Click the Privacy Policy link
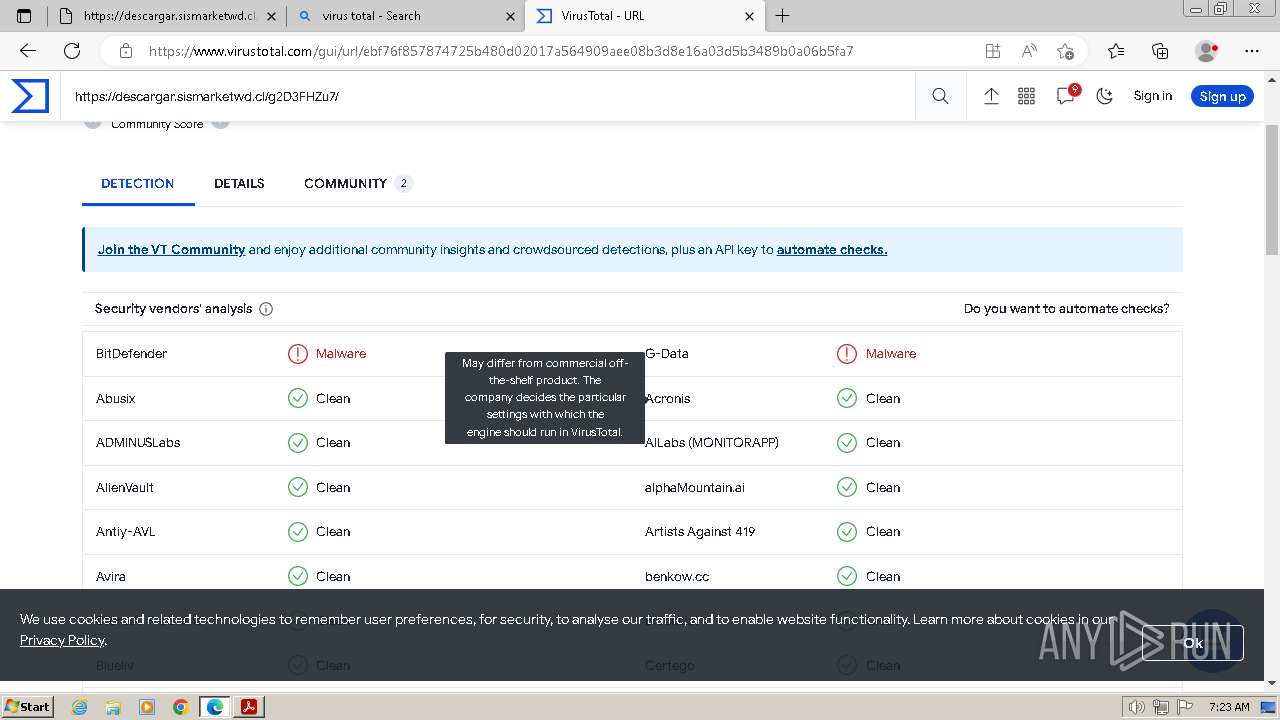Image resolution: width=1280 pixels, height=720 pixels. tap(62, 640)
